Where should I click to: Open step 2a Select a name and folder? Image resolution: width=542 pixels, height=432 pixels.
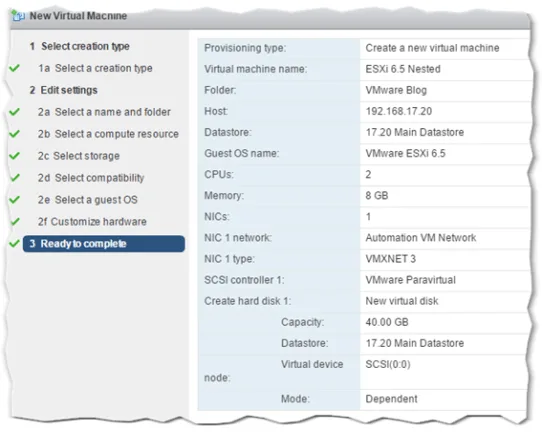pyautogui.click(x=104, y=112)
